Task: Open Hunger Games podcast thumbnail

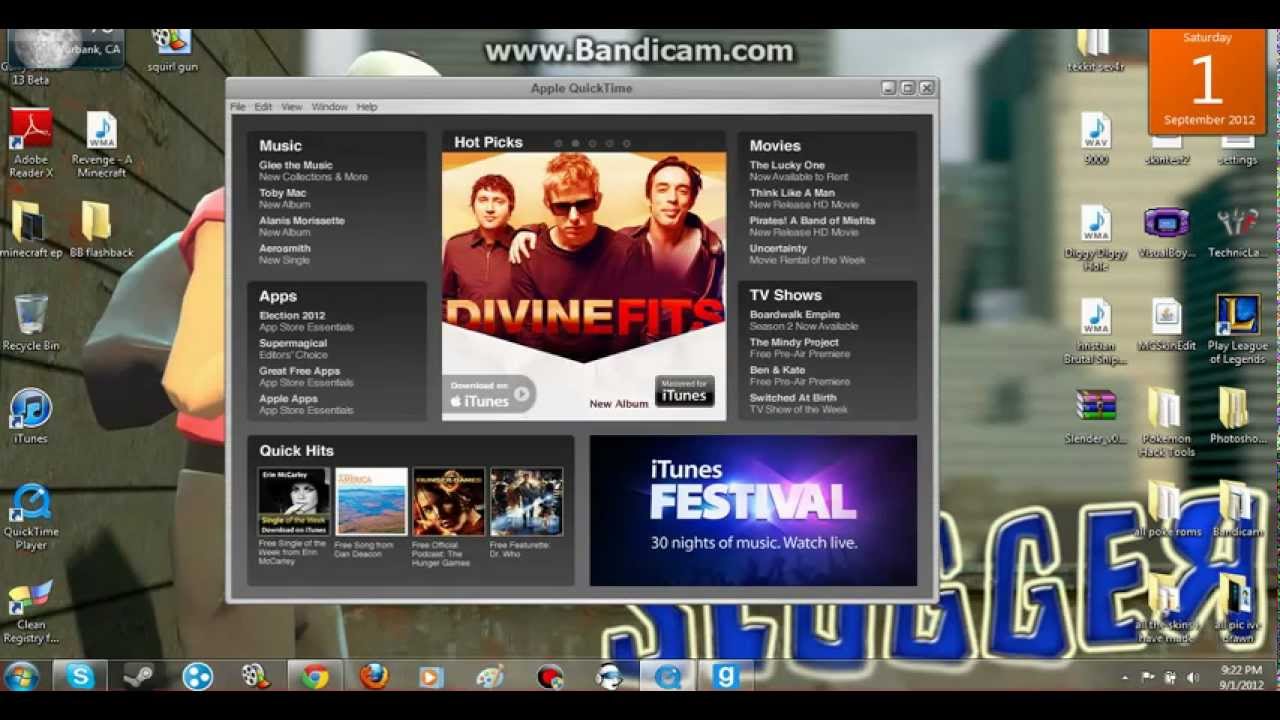Action: tap(449, 502)
